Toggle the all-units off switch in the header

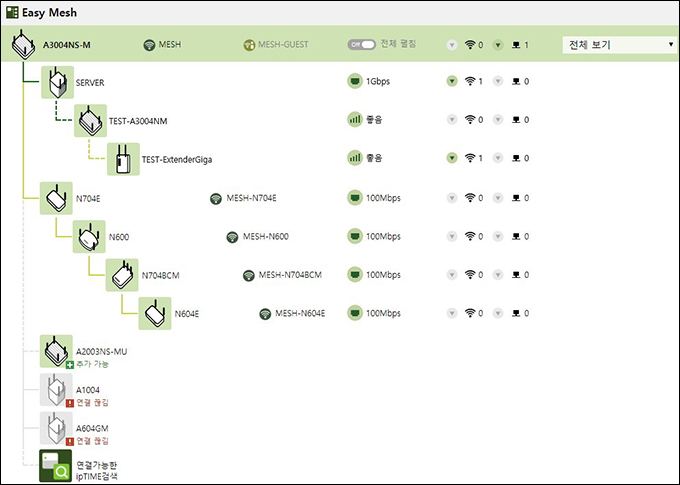(361, 45)
